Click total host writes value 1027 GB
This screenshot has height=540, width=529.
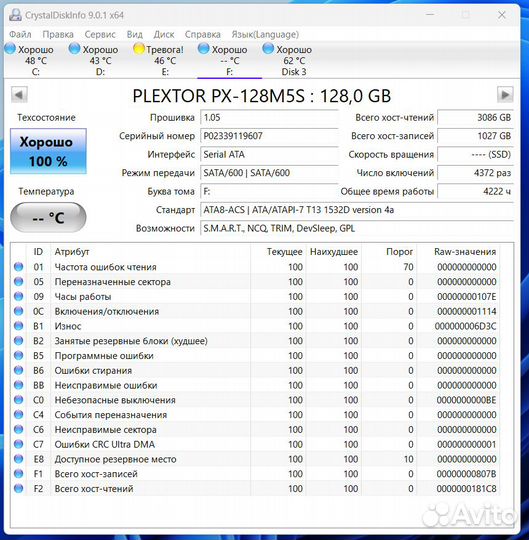click(475, 136)
